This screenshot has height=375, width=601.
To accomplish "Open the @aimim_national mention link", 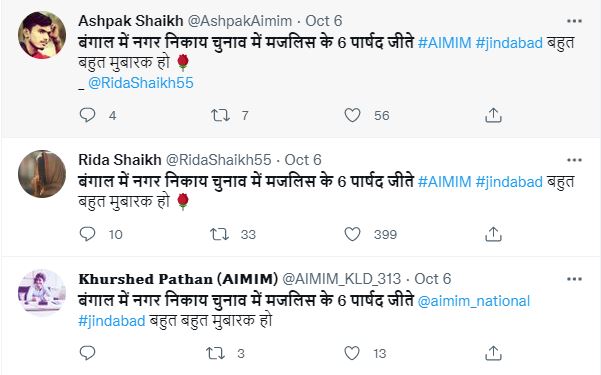I will [473, 301].
